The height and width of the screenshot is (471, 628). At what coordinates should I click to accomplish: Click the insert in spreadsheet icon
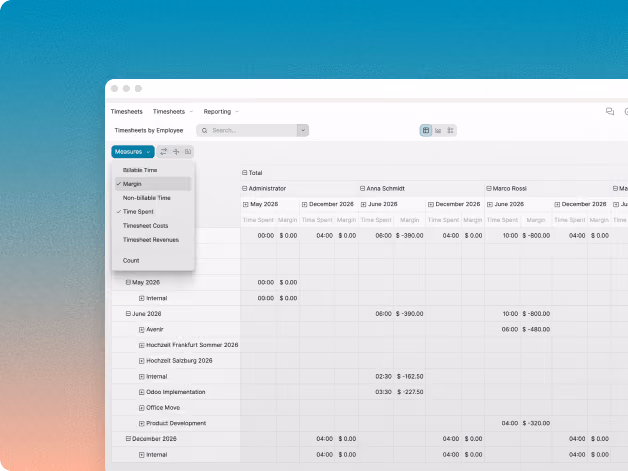click(x=188, y=151)
